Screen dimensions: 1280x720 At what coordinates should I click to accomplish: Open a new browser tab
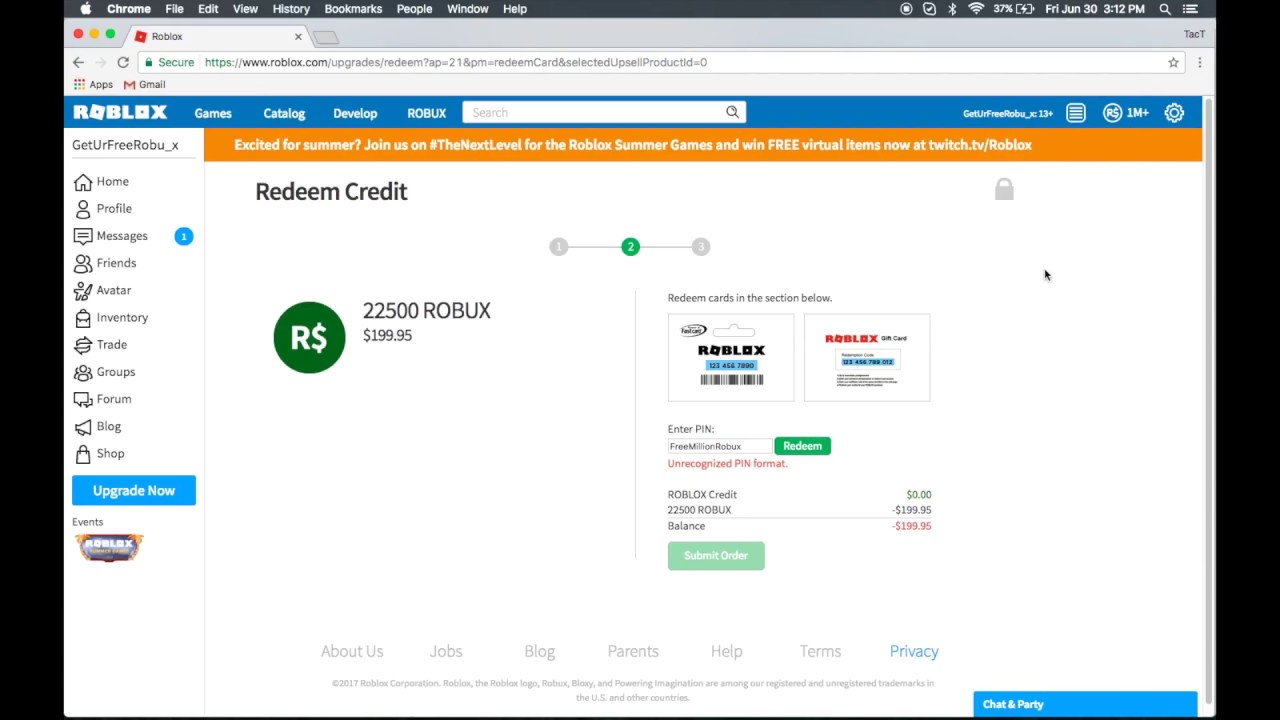coord(326,37)
